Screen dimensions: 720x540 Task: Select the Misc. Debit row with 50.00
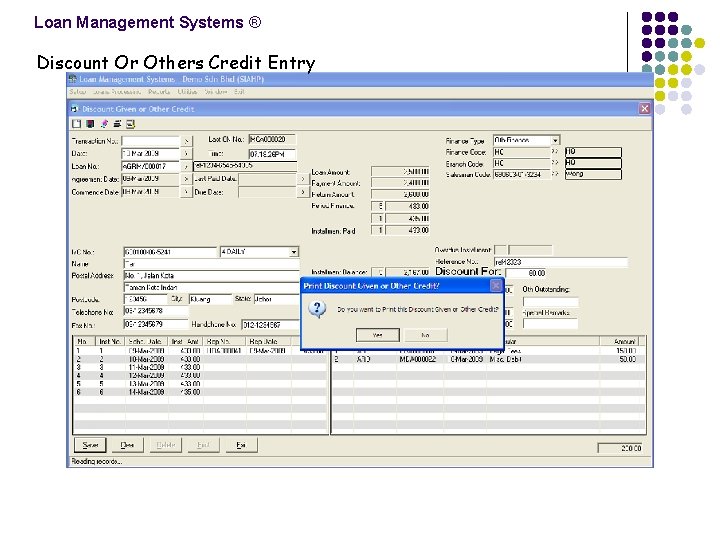[489, 359]
